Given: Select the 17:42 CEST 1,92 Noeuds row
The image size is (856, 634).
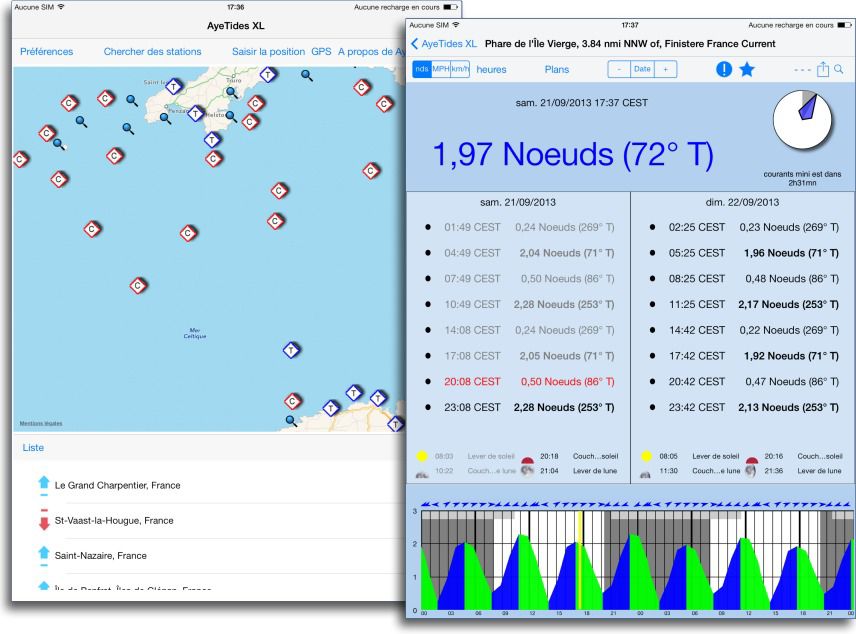Looking at the screenshot, I should coord(744,356).
